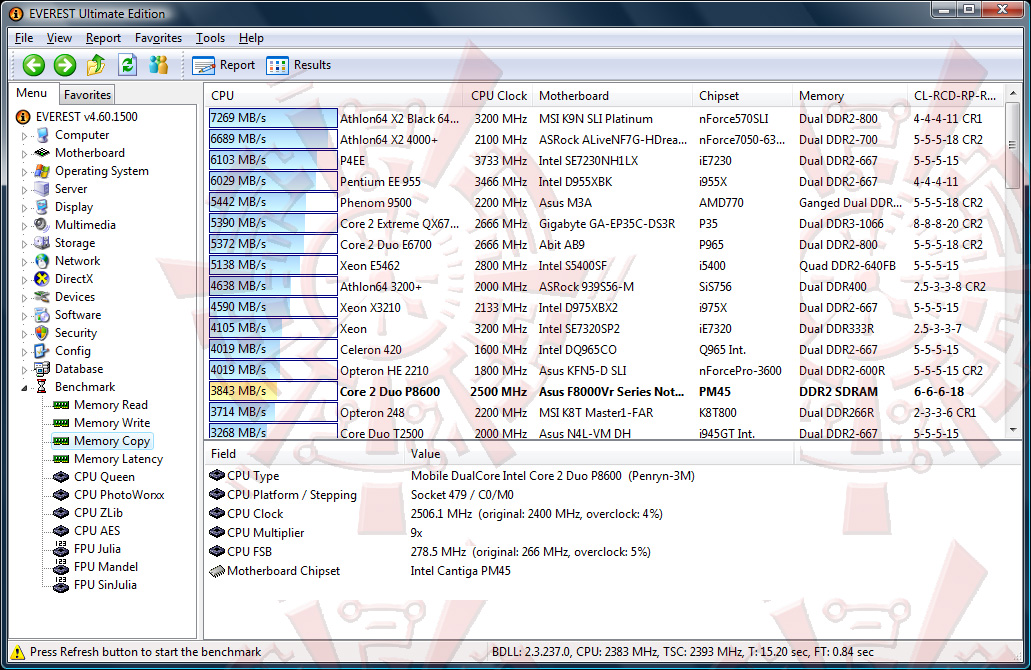This screenshot has width=1031, height=670.
Task: Switch to the Menu tab
Action: pos(32,93)
